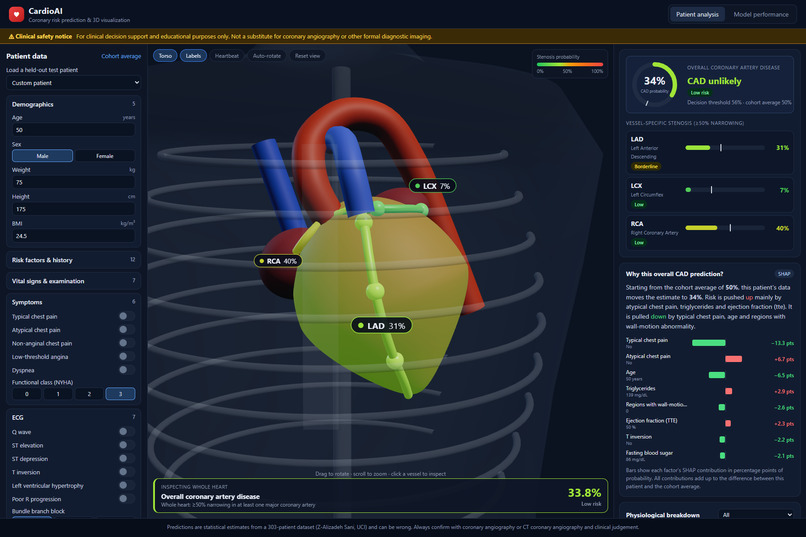
Task: Toggle Low-threshold angina switch
Action: 126,356
